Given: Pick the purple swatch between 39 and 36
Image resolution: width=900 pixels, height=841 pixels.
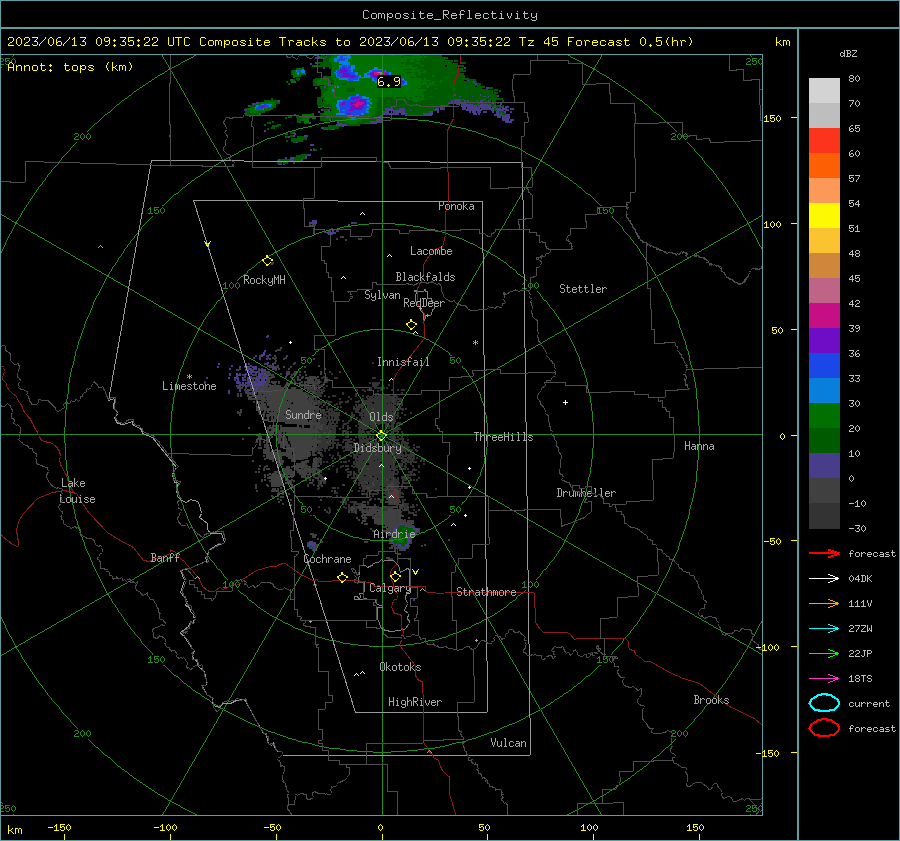Looking at the screenshot, I should (824, 340).
